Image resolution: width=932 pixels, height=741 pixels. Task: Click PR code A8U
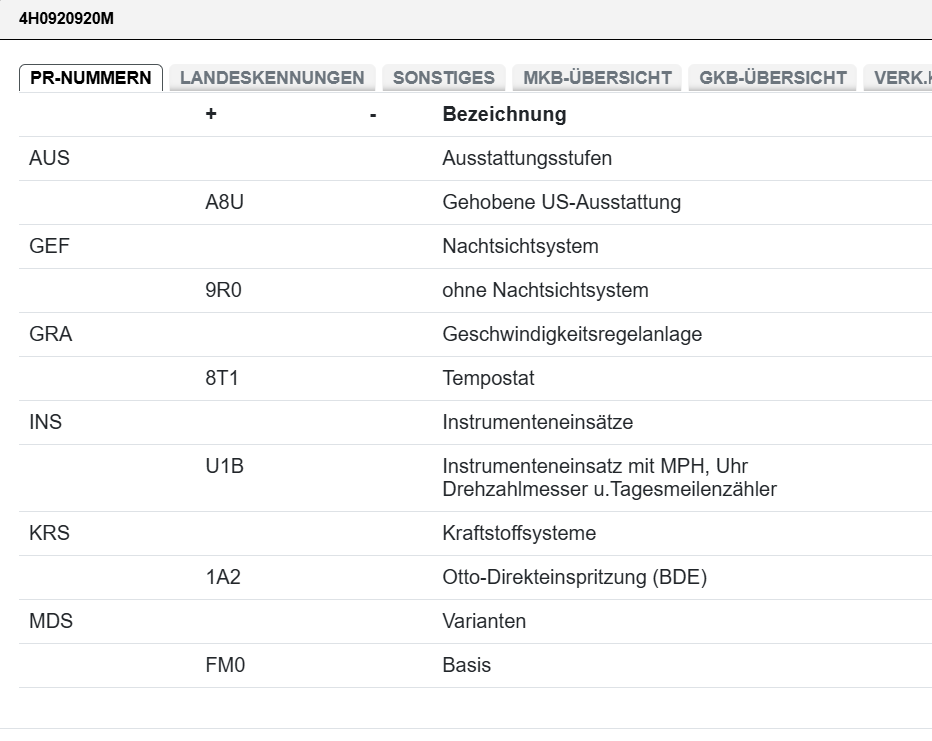(x=225, y=202)
